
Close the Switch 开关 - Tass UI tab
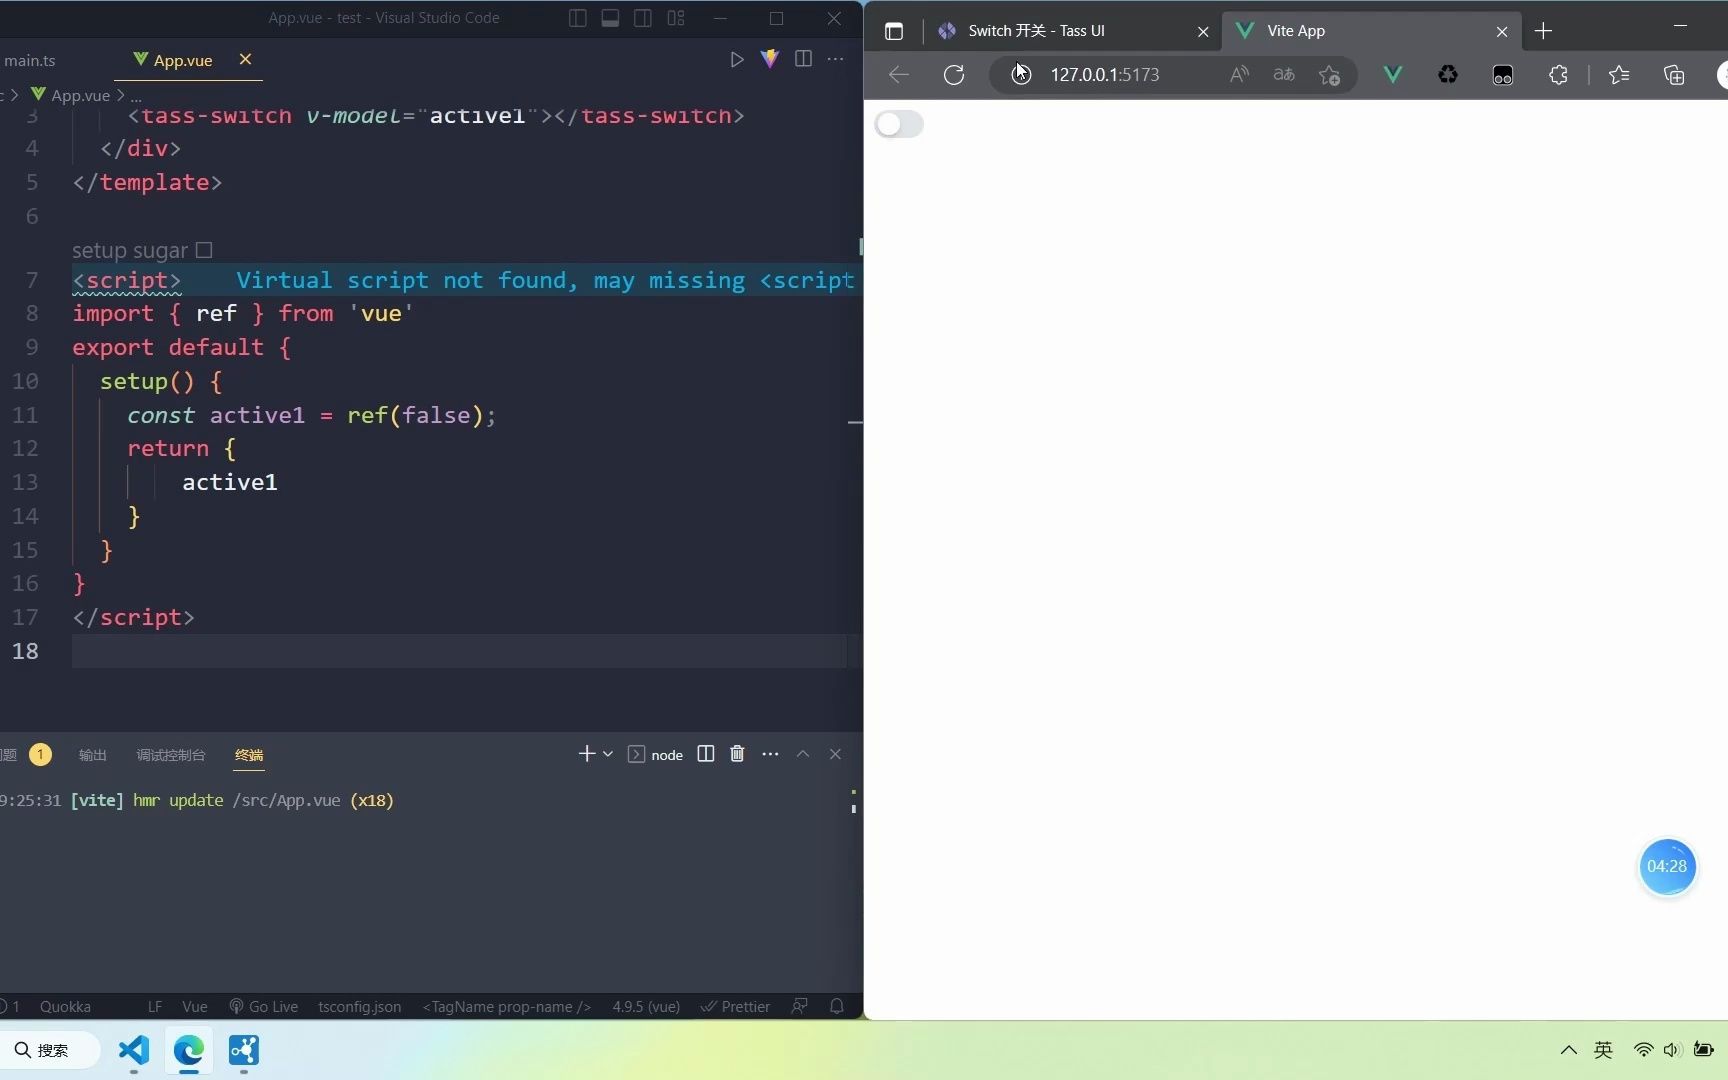click(1203, 32)
